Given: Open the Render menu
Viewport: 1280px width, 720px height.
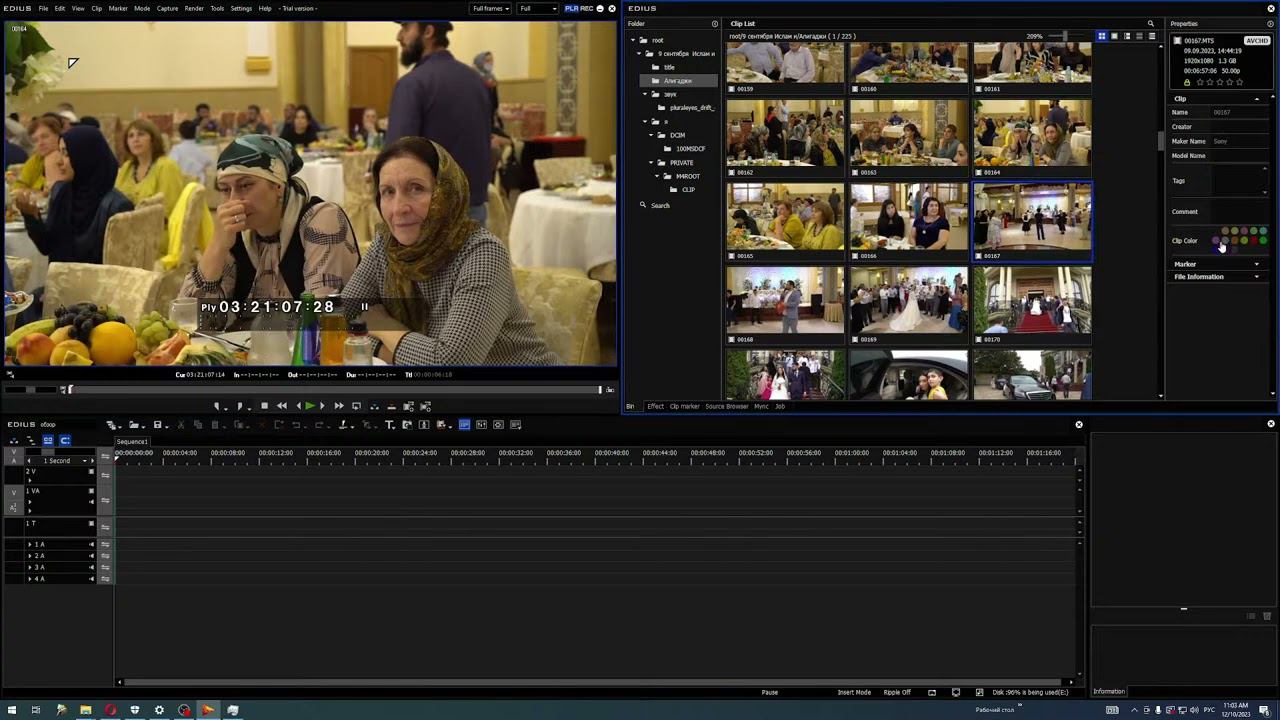Looking at the screenshot, I should (x=193, y=8).
